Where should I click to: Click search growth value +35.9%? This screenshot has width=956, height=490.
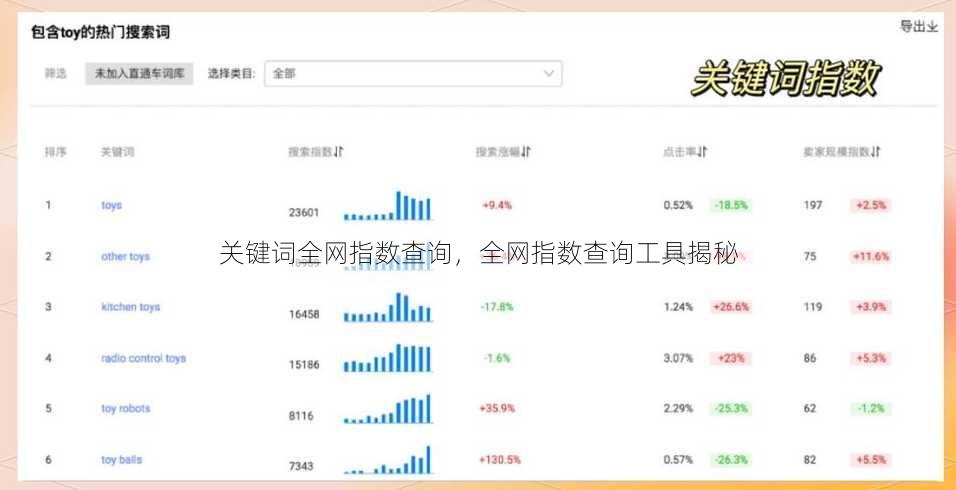point(497,408)
